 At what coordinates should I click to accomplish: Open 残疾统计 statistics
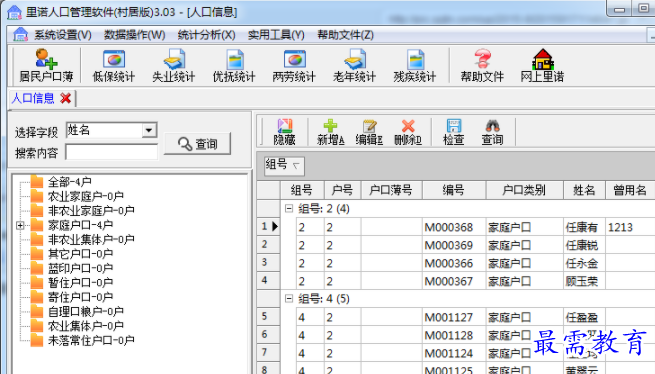(414, 66)
